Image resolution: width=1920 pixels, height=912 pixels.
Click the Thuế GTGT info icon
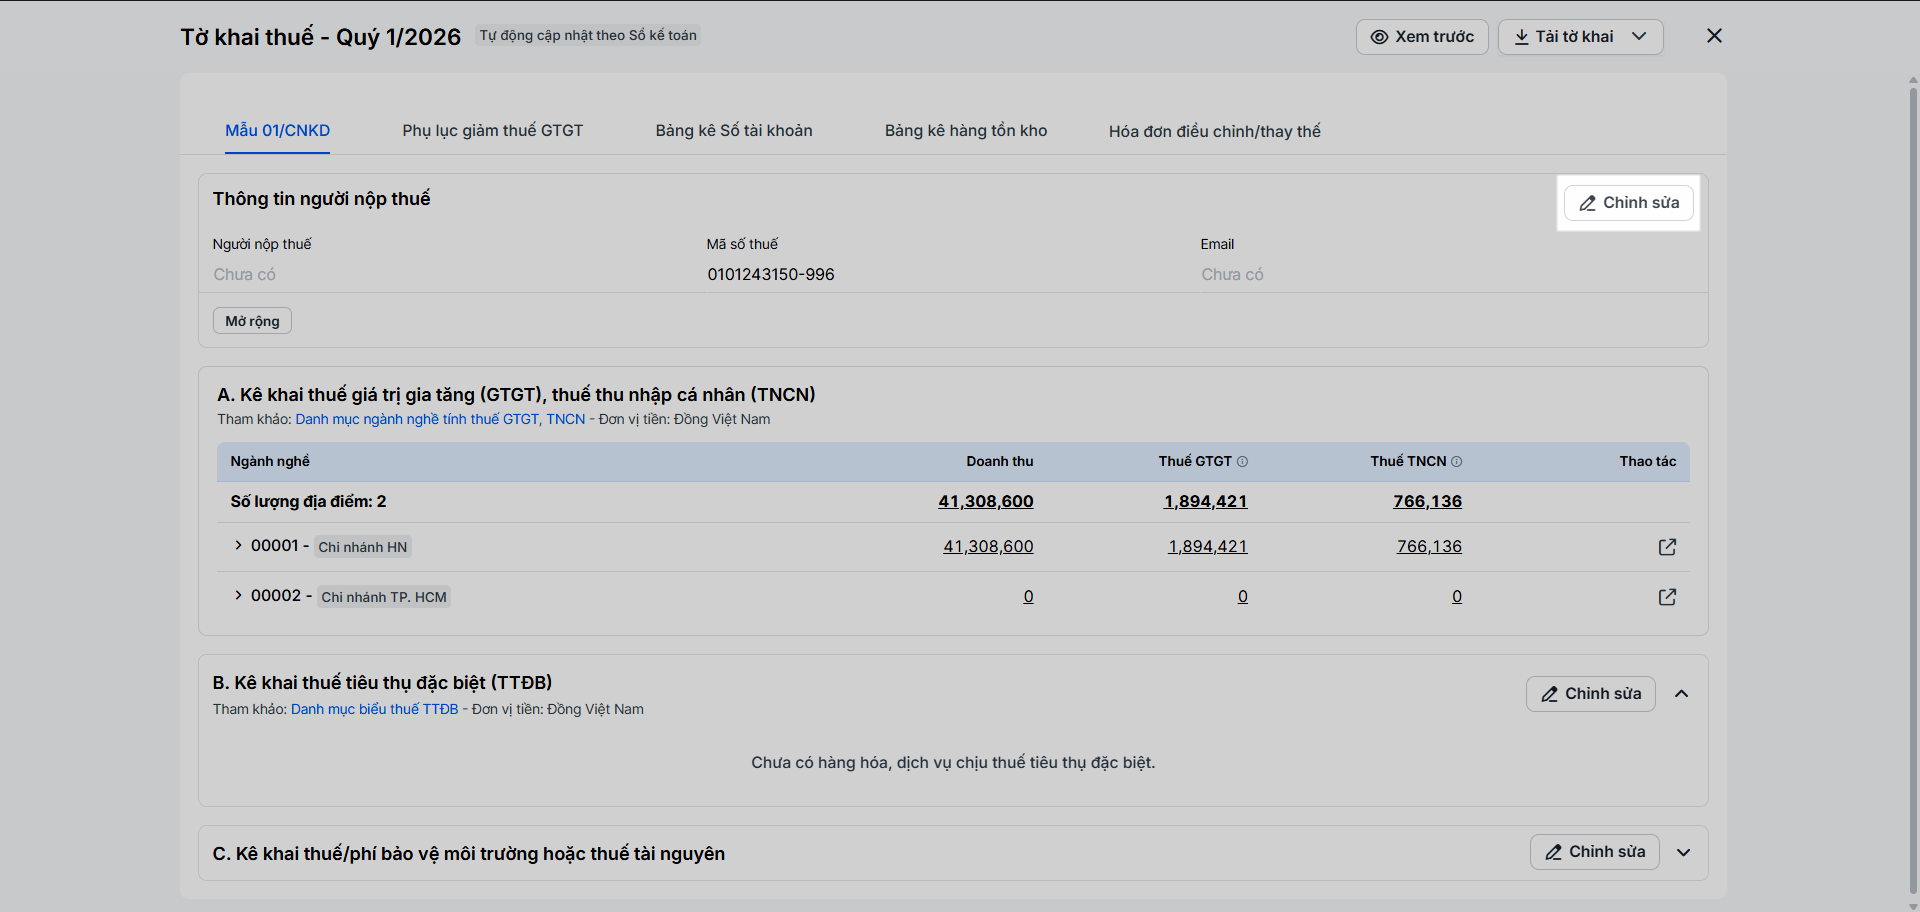[1242, 462]
